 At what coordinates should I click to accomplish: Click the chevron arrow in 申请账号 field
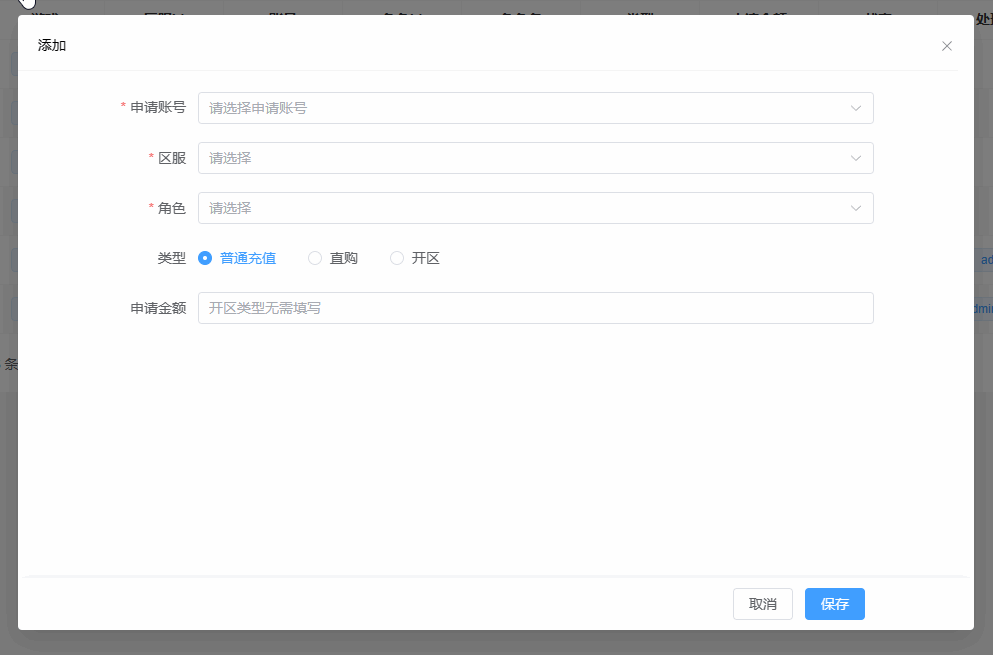click(x=856, y=108)
